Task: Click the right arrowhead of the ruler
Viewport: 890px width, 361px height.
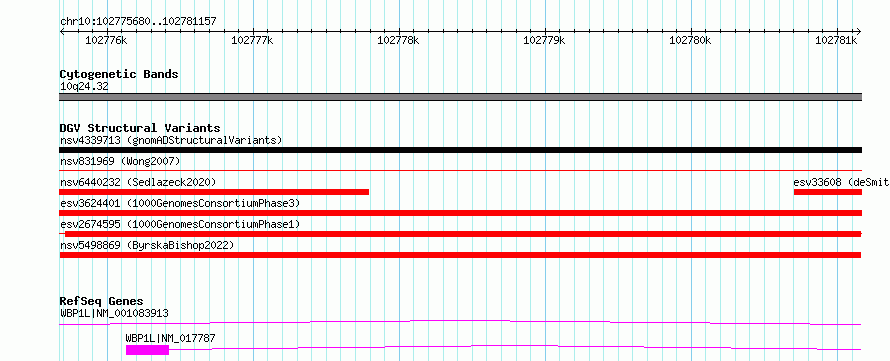Action: pyautogui.click(x=858, y=32)
